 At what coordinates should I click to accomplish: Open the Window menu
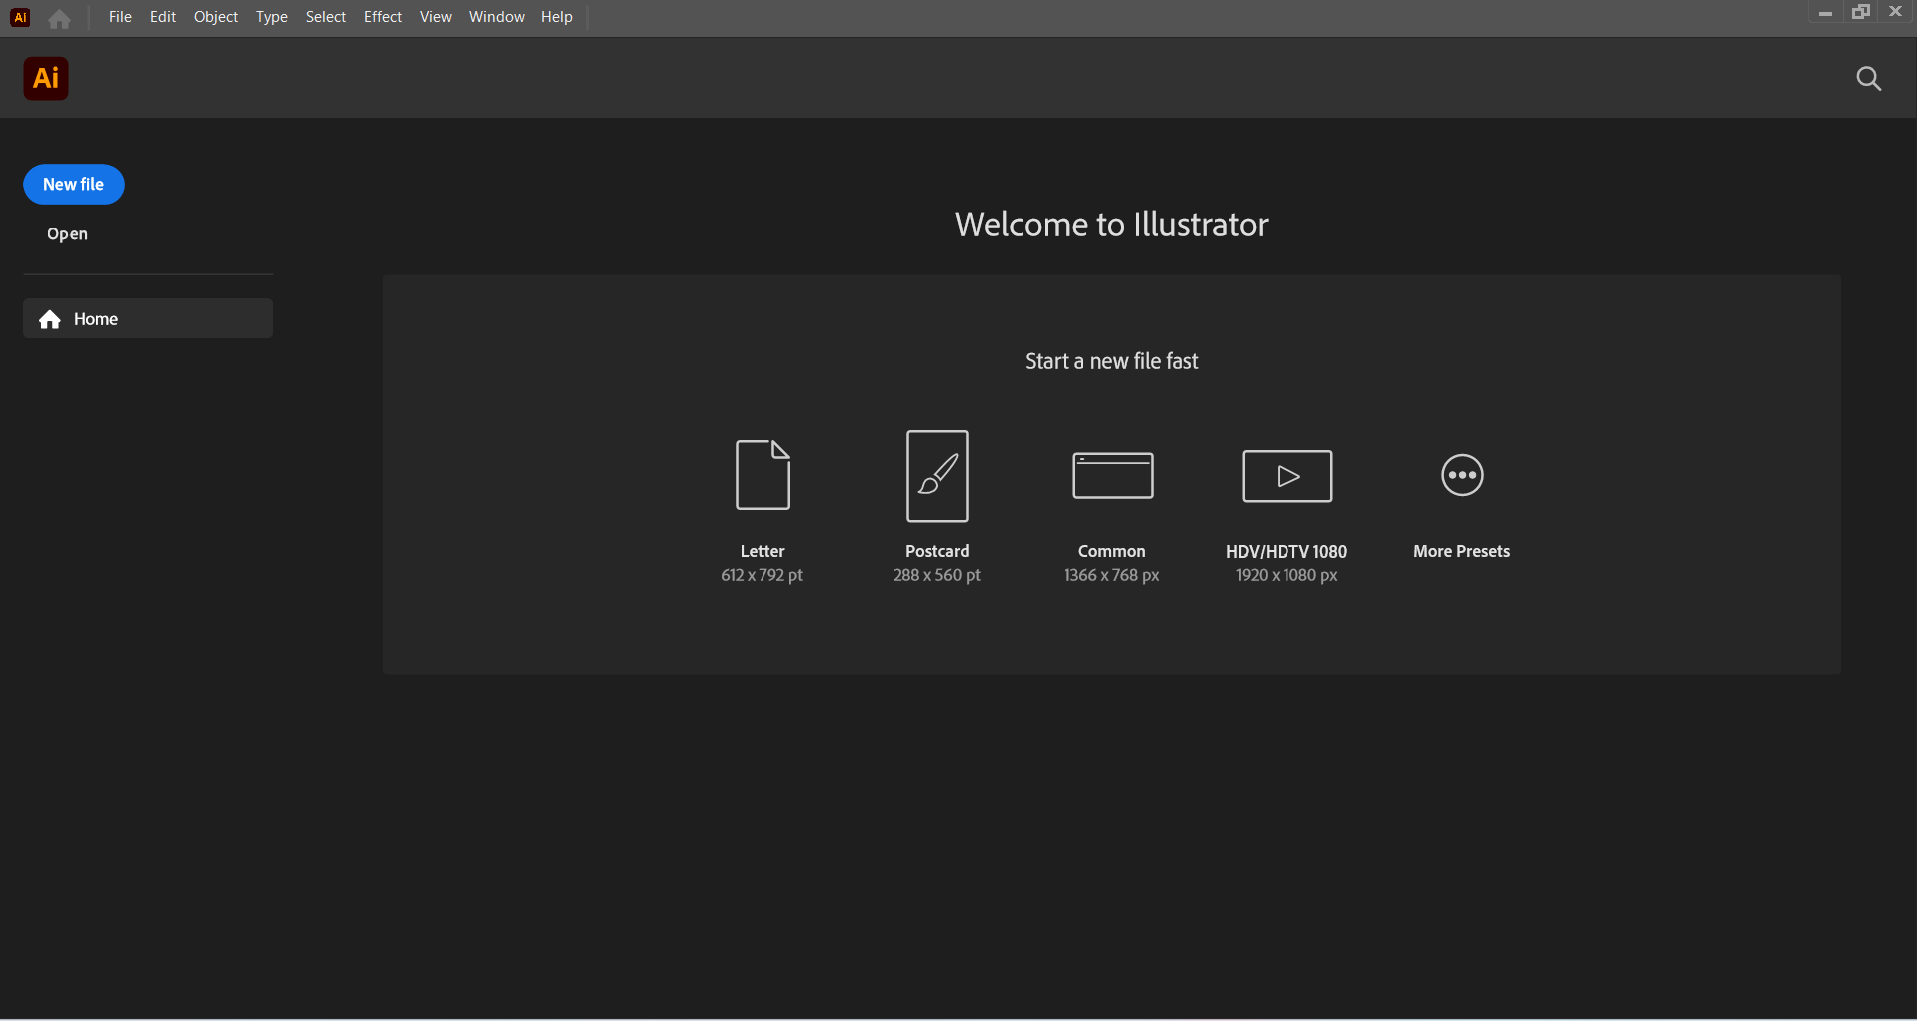(x=495, y=17)
